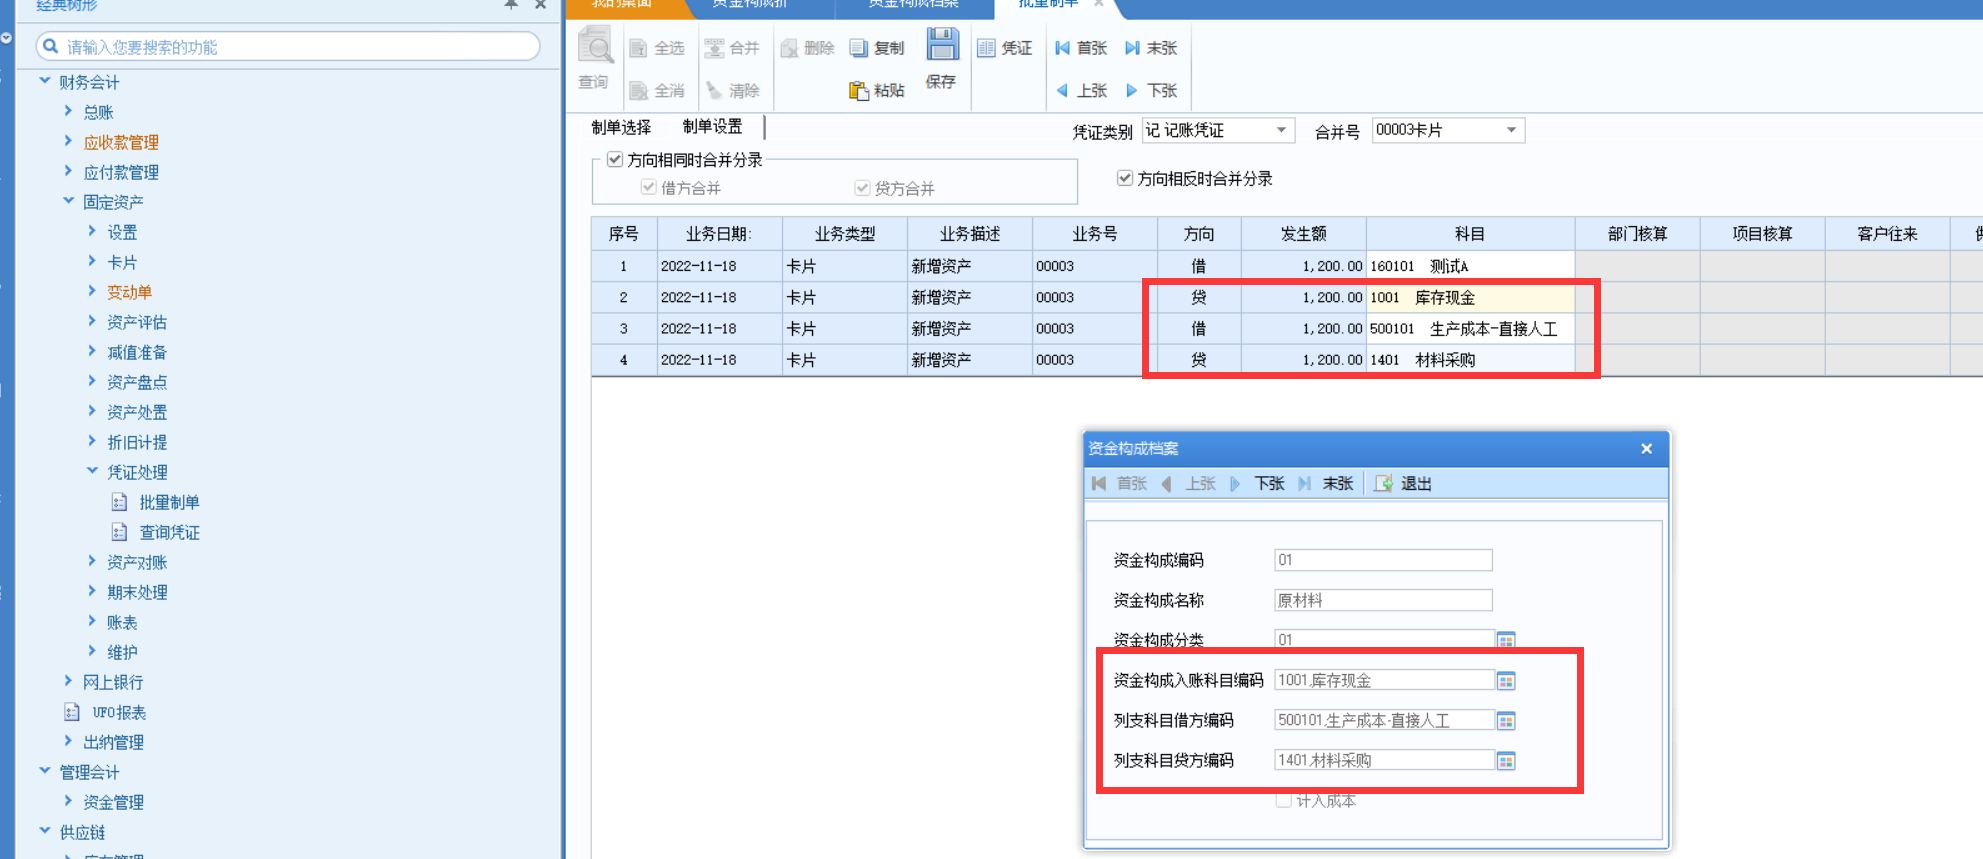This screenshot has height=859, width=1983.
Task: Toggle 借方合并 checkbox
Action: [649, 187]
